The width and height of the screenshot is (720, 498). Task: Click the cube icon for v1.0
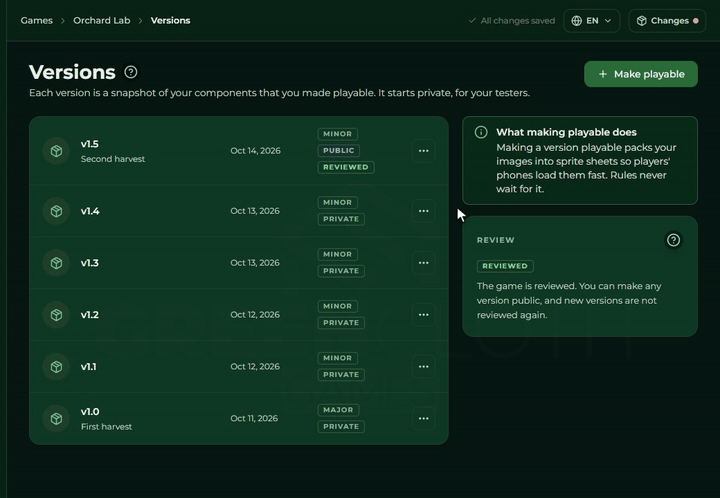[56, 419]
